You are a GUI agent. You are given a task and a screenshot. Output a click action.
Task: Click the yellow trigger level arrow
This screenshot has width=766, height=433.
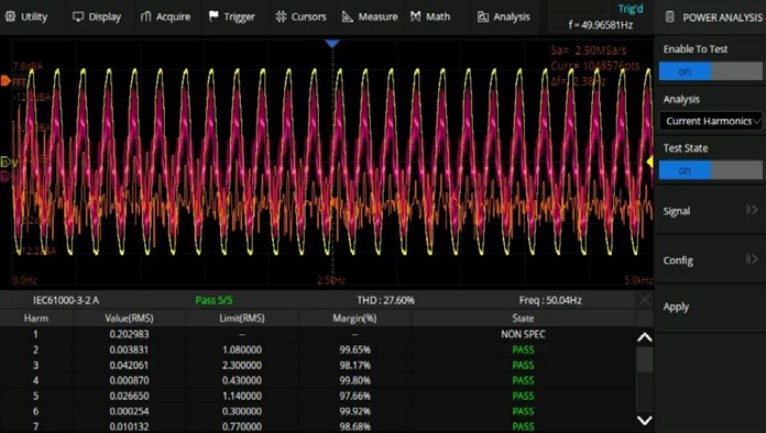click(x=650, y=161)
